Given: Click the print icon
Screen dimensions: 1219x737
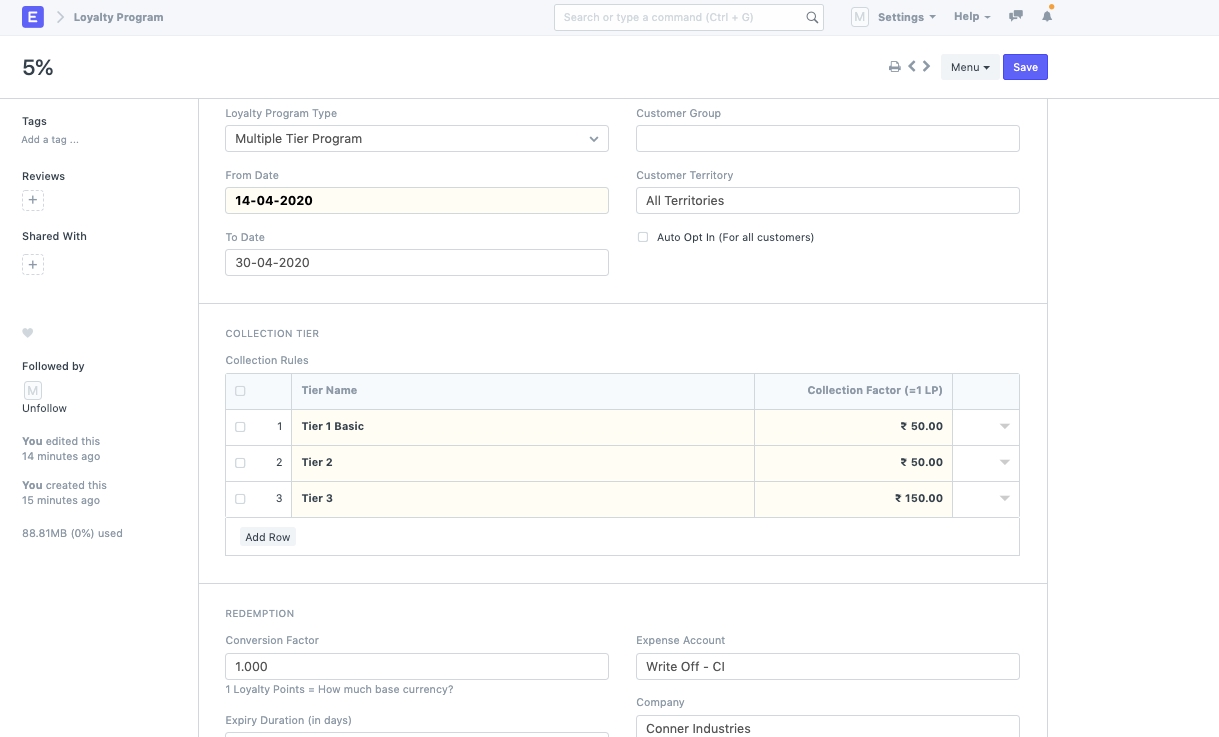Looking at the screenshot, I should click(895, 67).
